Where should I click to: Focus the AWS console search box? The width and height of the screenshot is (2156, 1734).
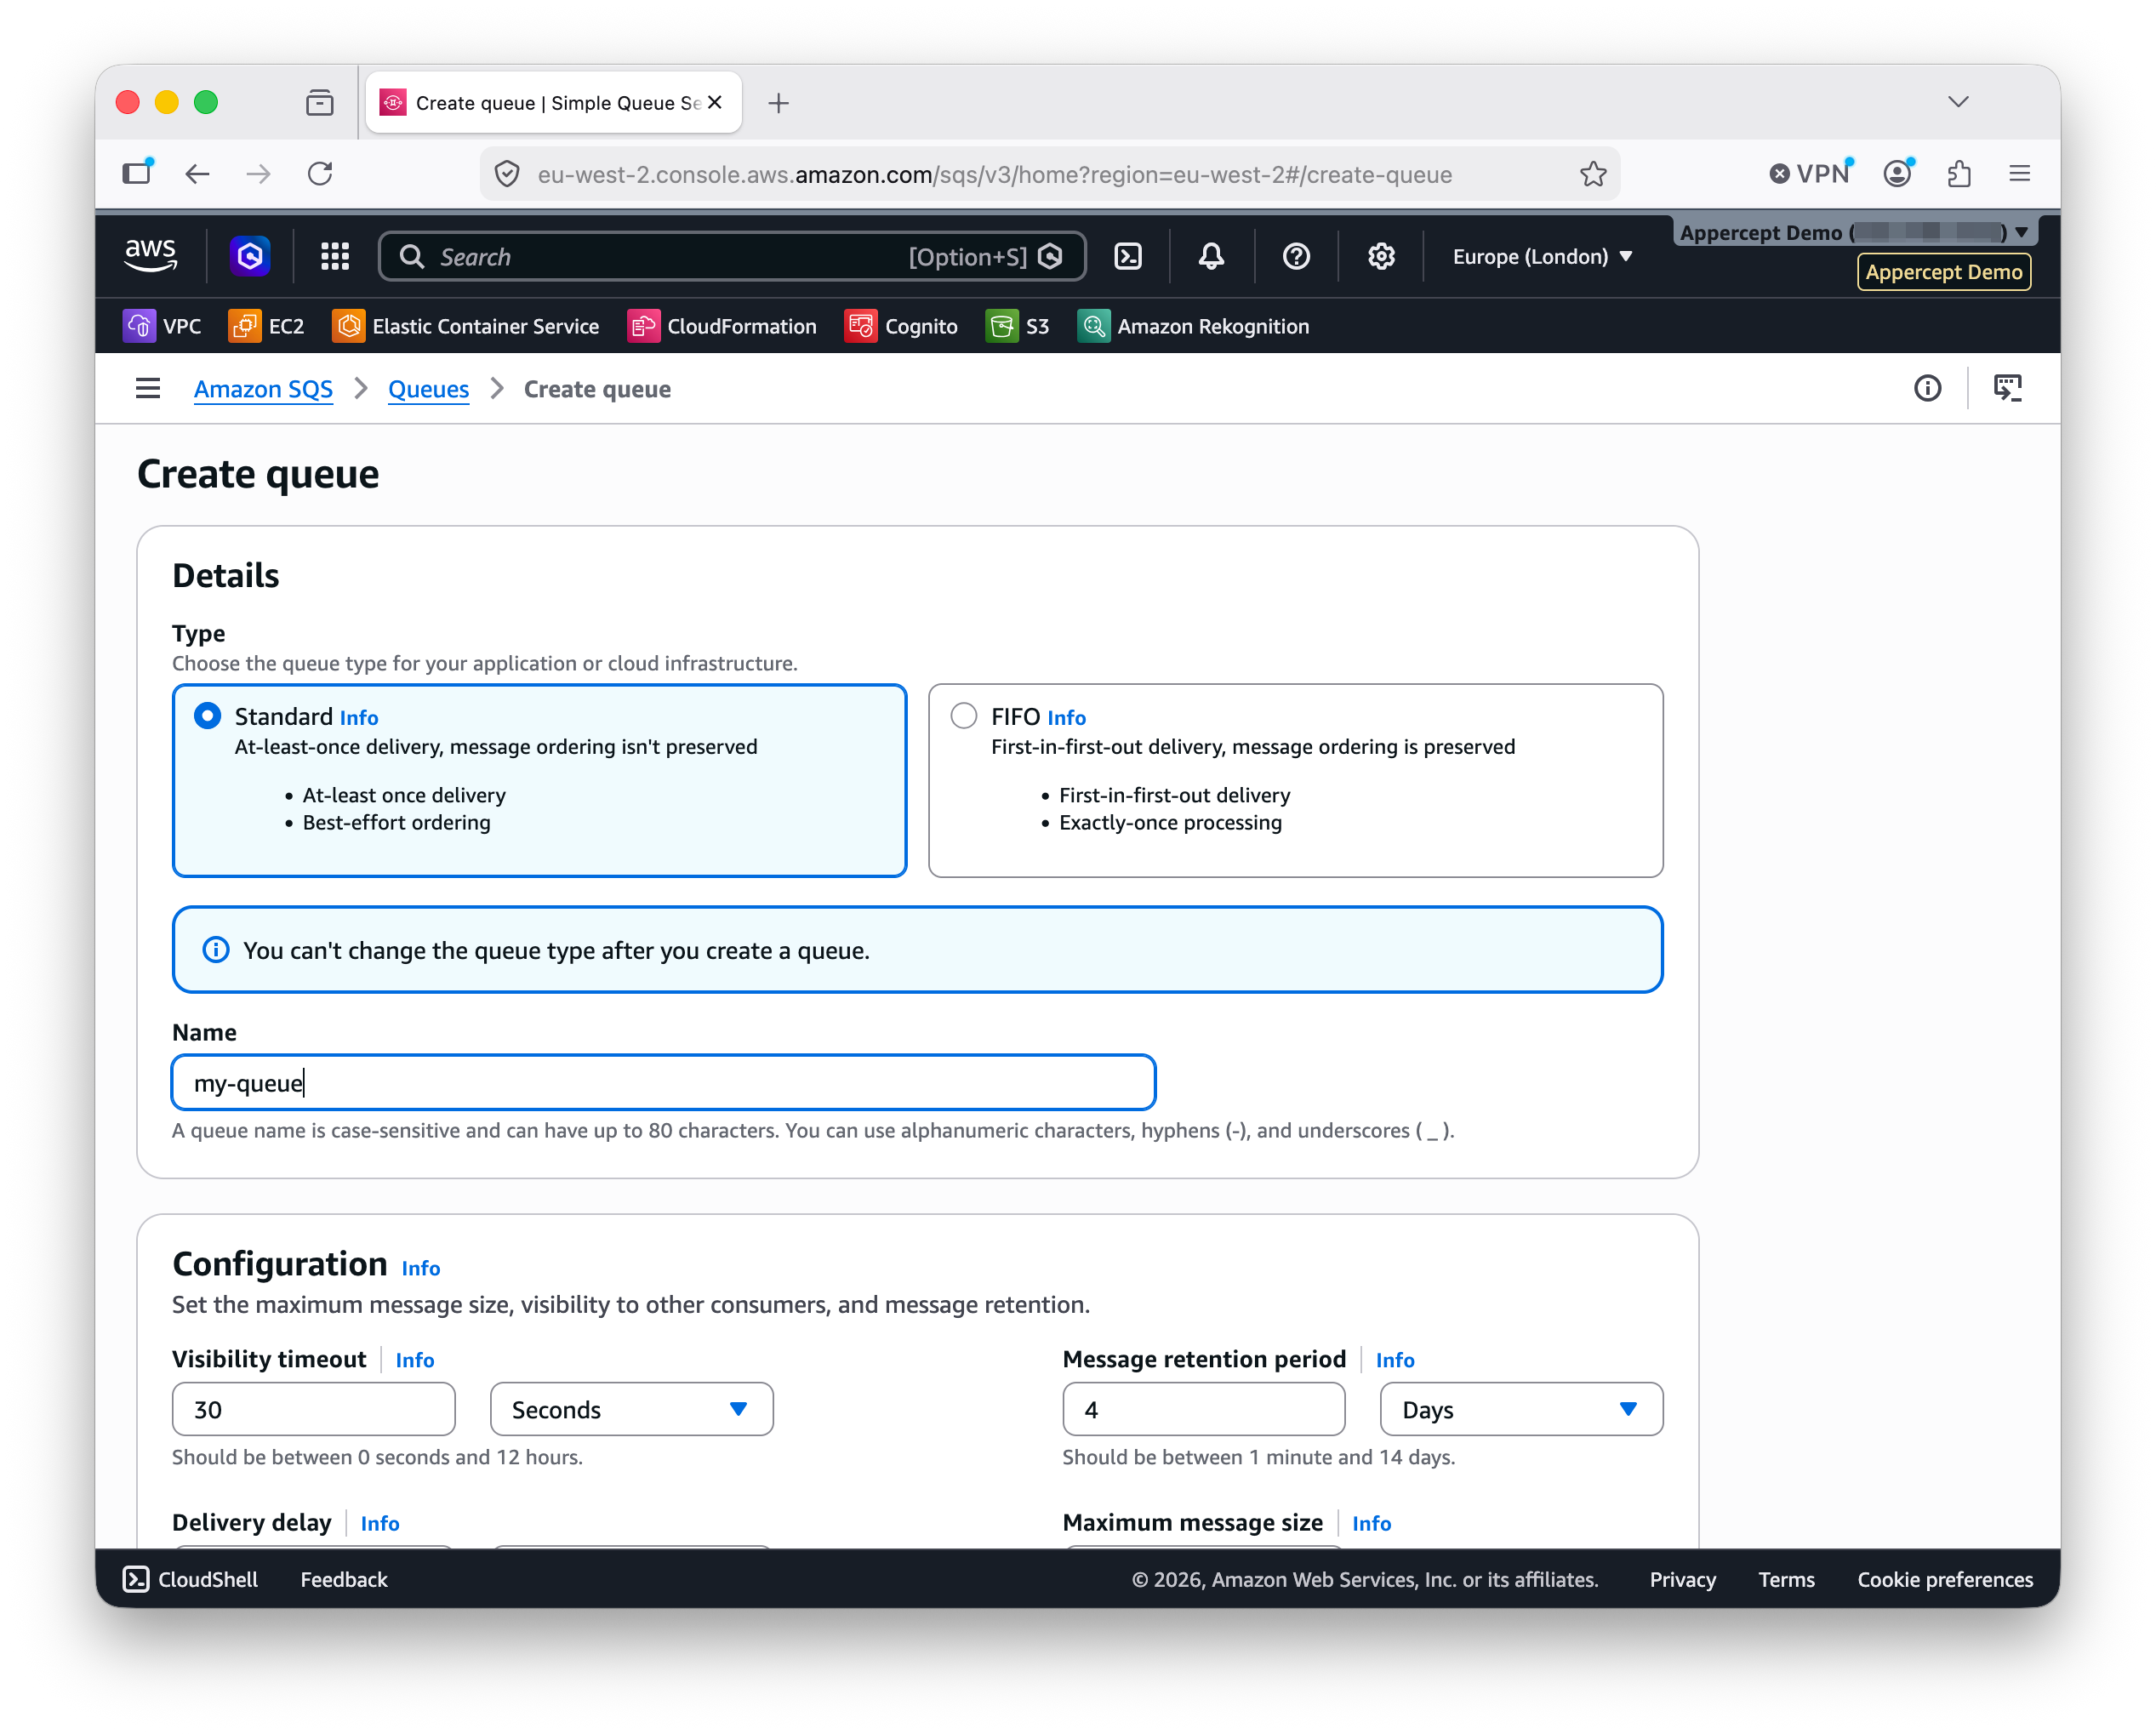(x=732, y=257)
